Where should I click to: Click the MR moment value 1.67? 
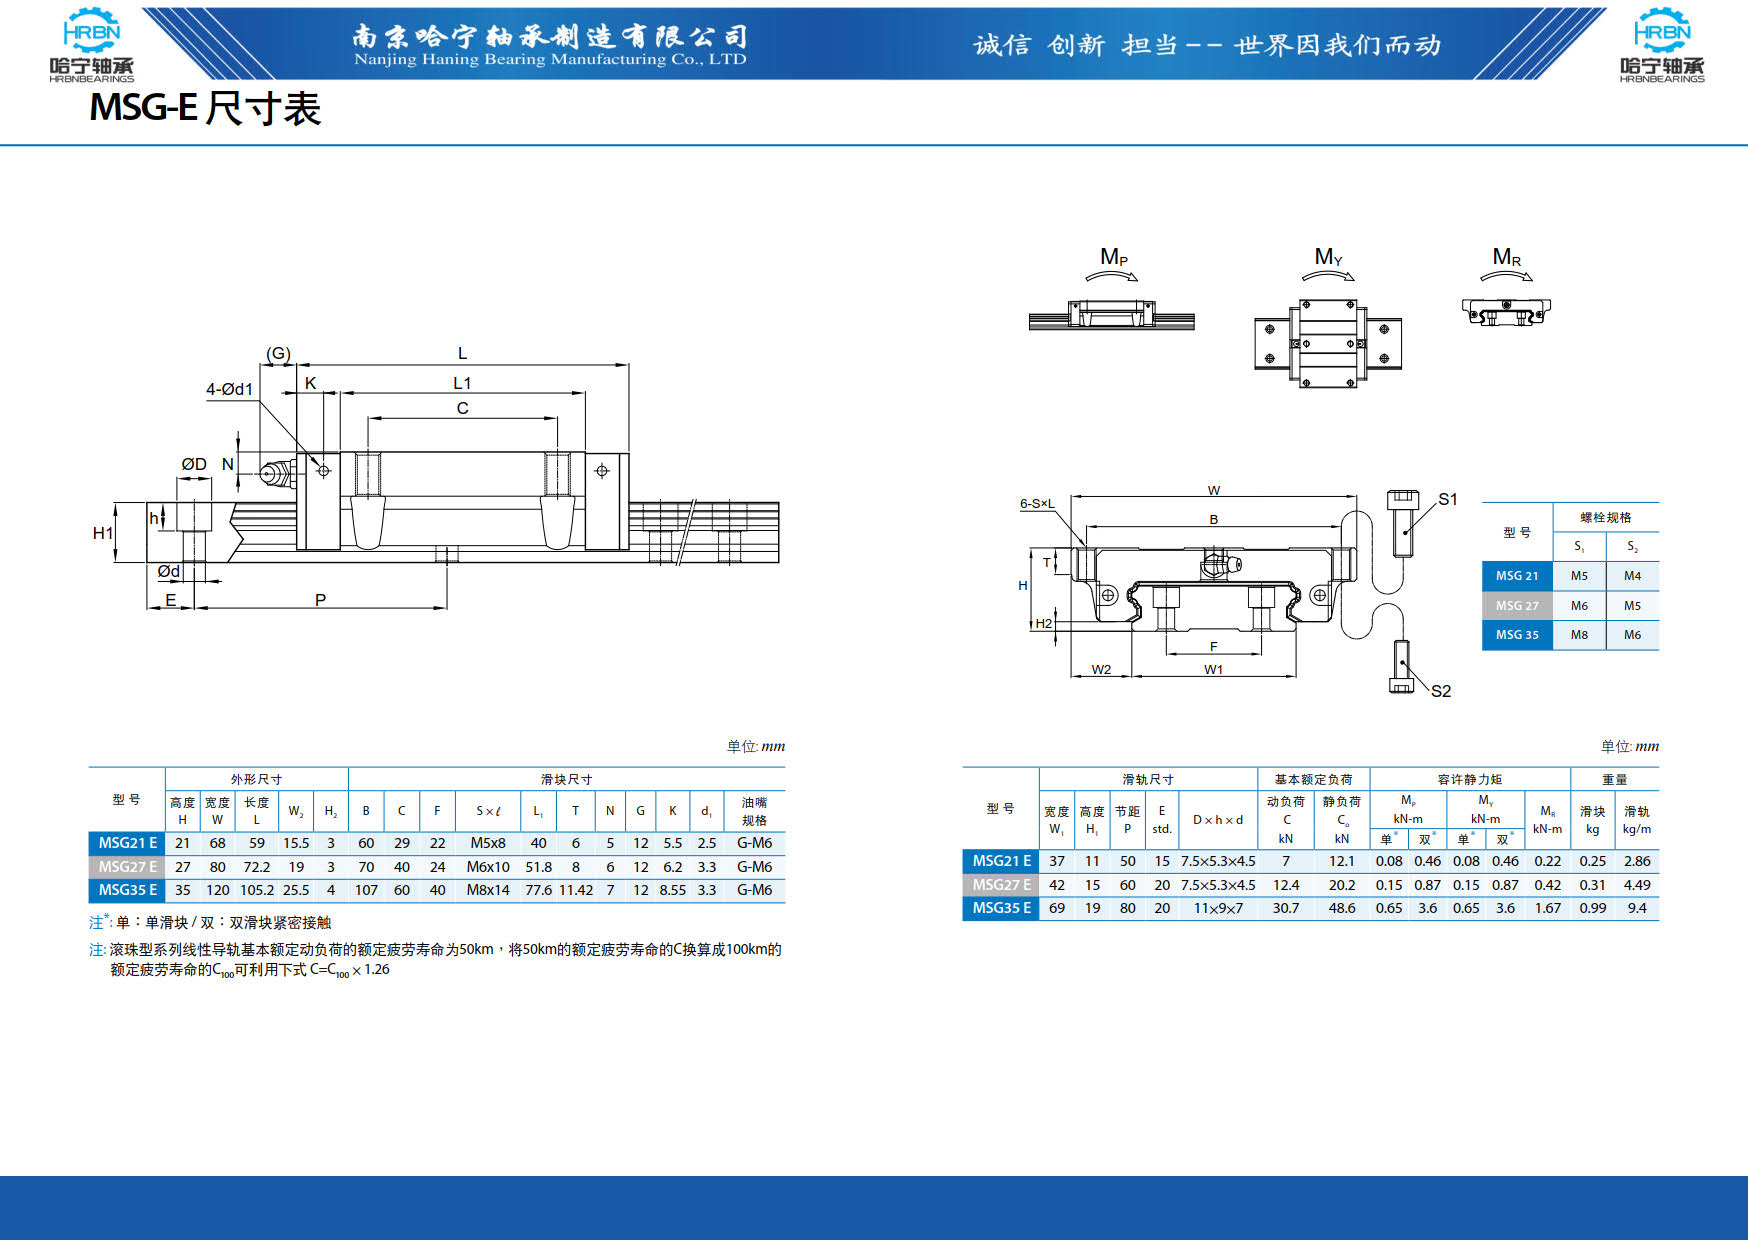click(x=1547, y=908)
